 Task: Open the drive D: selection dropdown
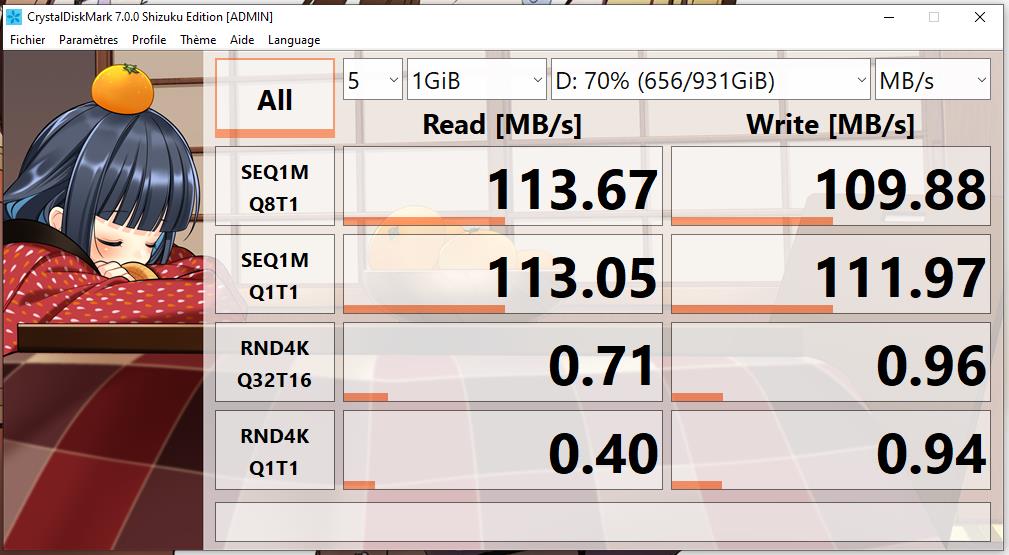pyautogui.click(x=710, y=80)
